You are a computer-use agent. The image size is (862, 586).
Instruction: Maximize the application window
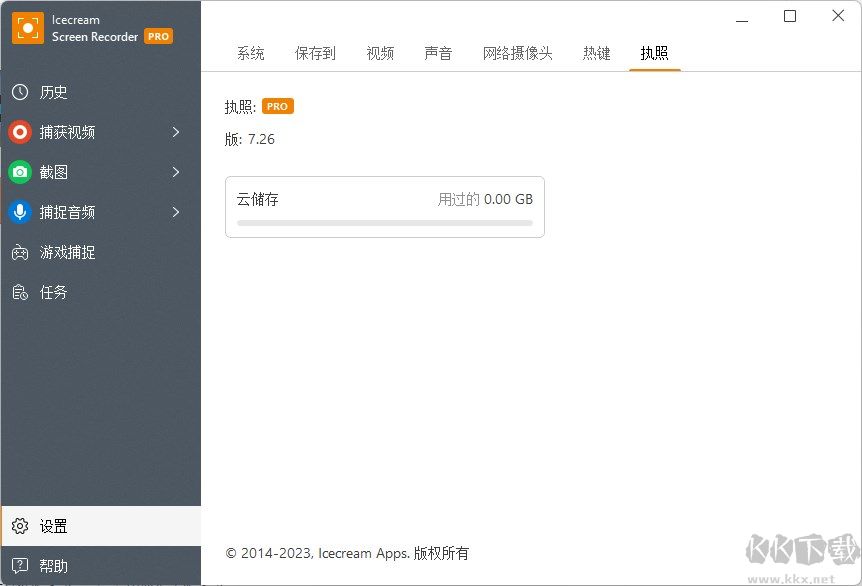coord(790,16)
